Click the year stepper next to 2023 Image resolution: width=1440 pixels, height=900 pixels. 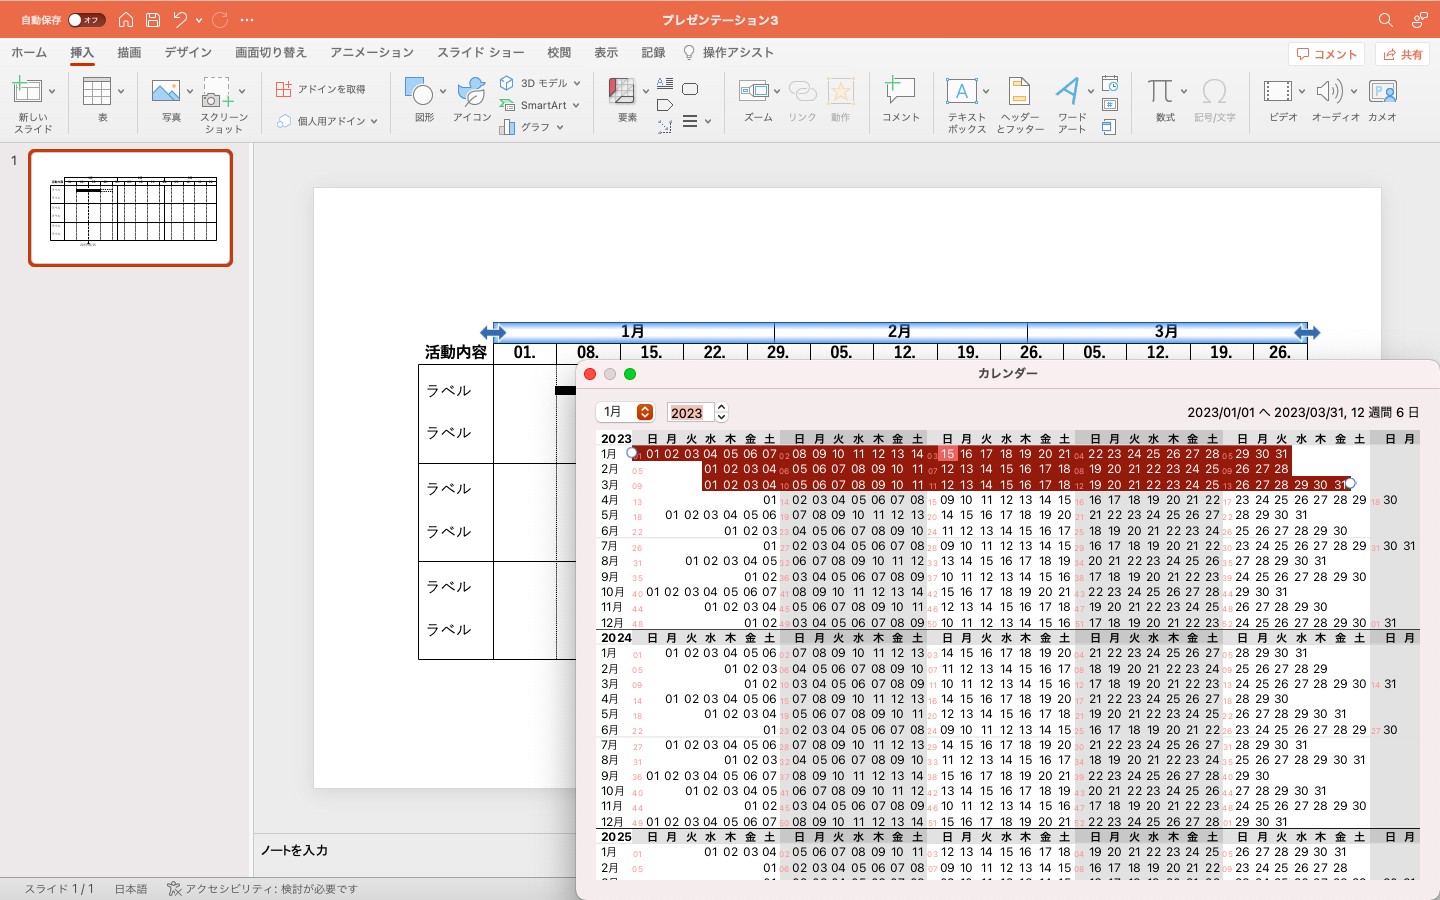[722, 412]
